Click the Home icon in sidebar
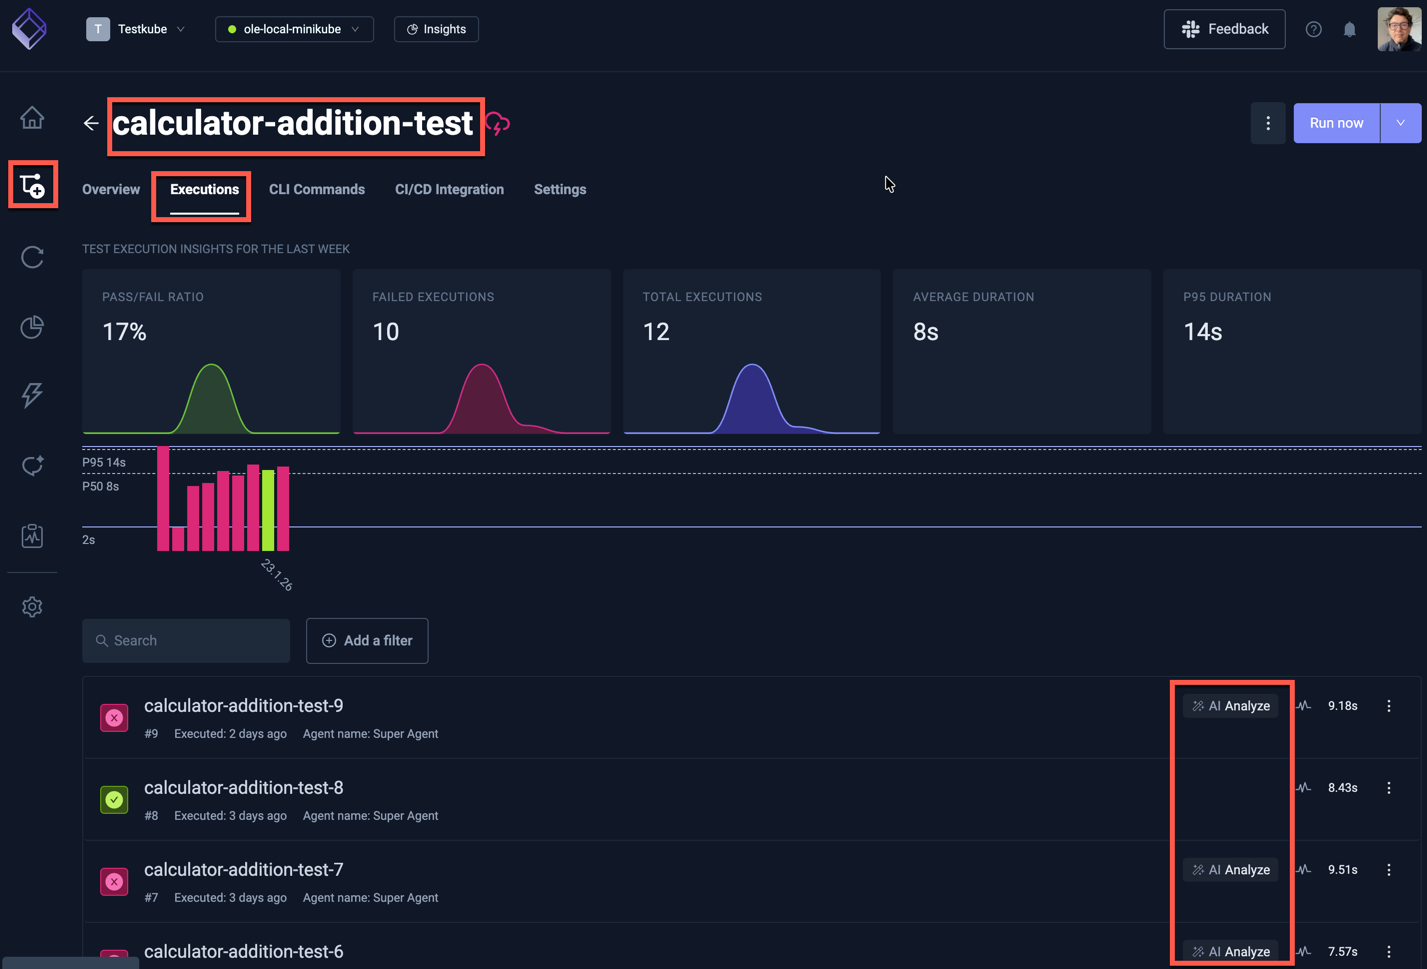This screenshot has height=969, width=1427. tap(32, 118)
